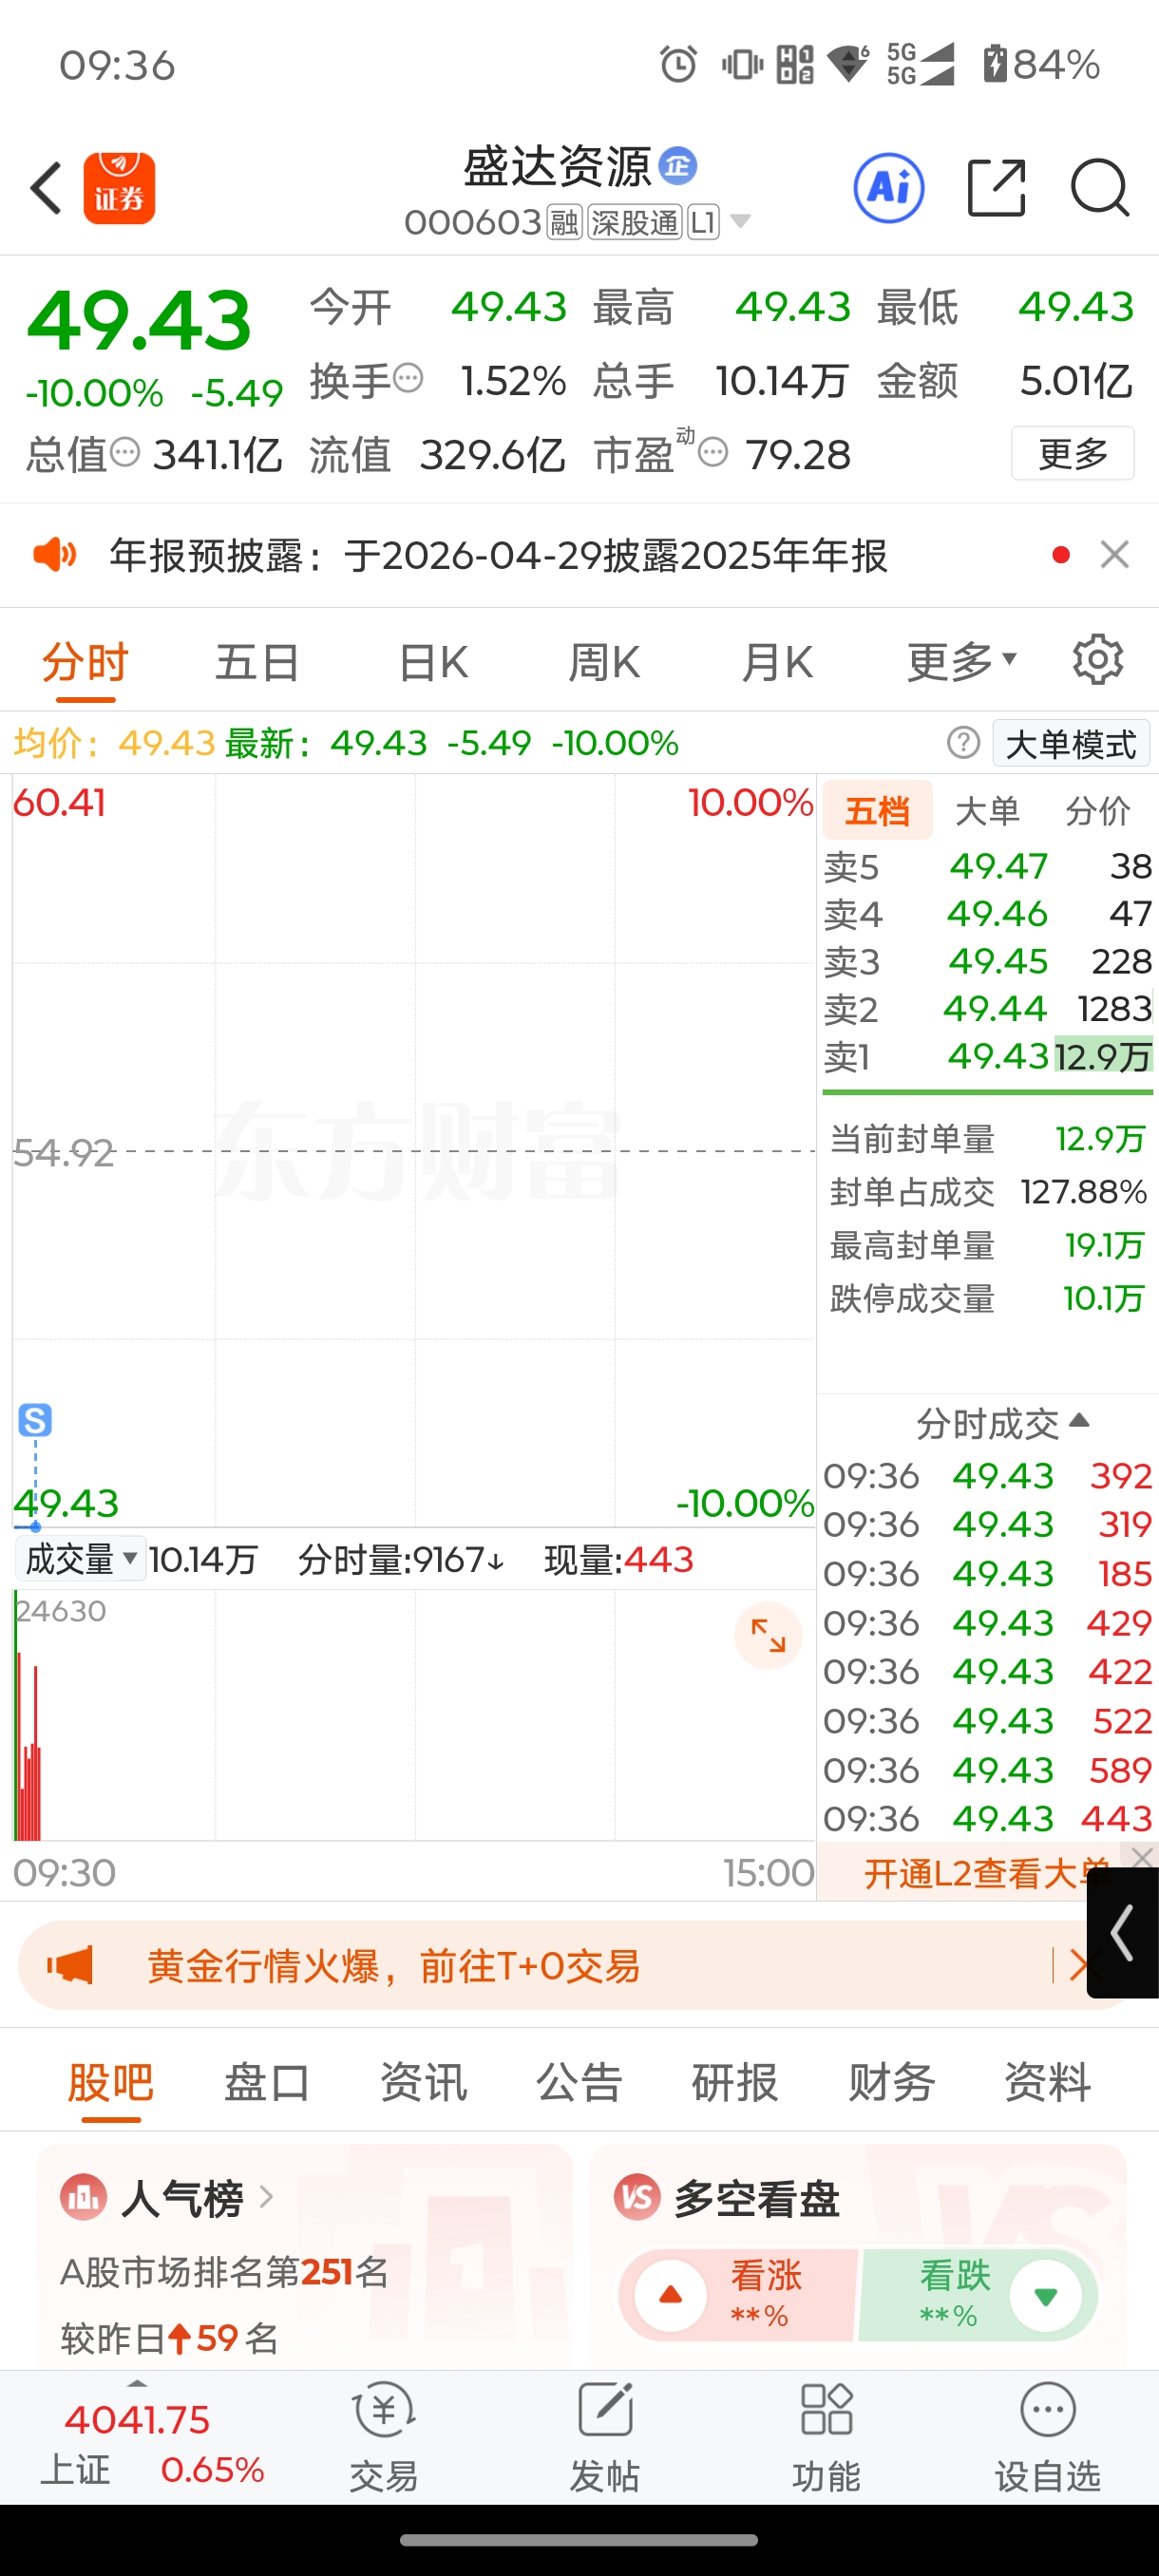Screen dimensions: 1159x2576
Task: Tap the L1 level tag
Action: (x=703, y=222)
